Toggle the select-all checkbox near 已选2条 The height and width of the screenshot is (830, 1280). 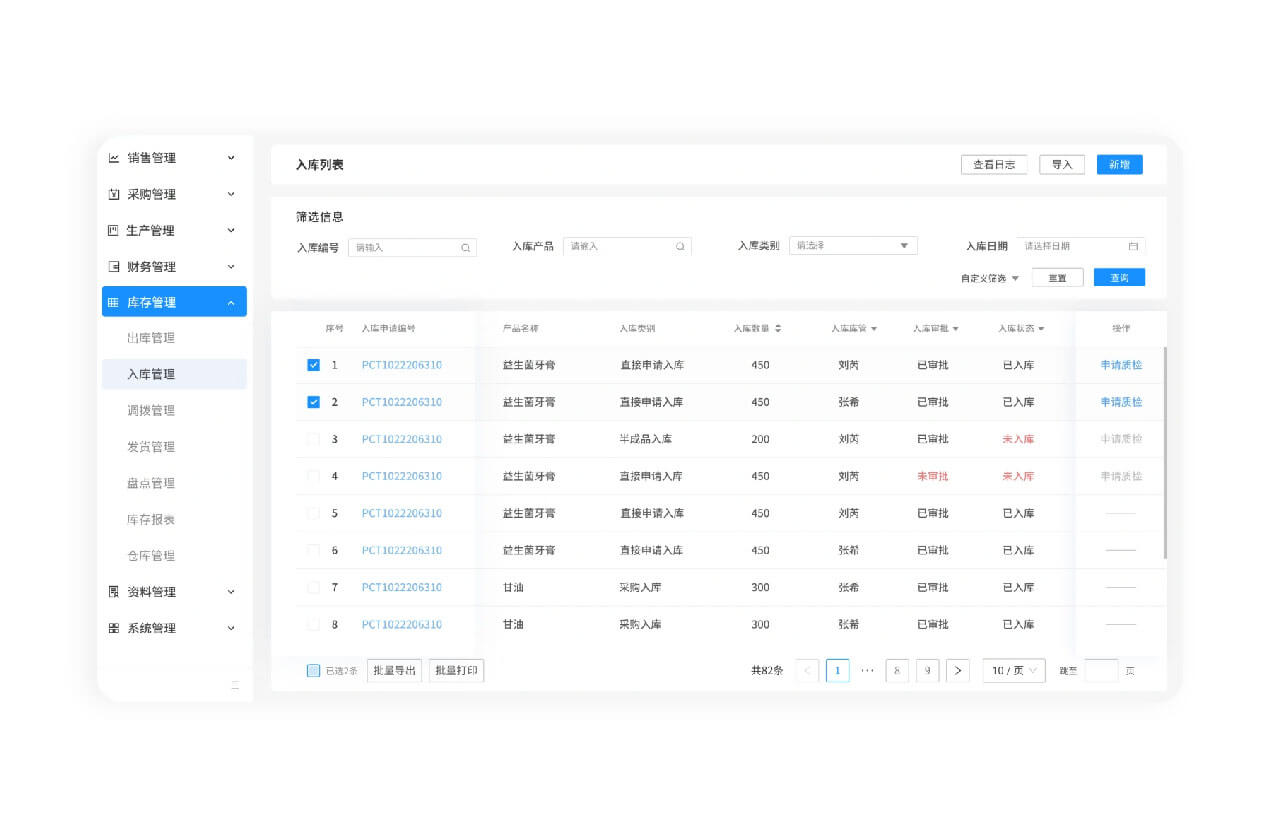pyautogui.click(x=313, y=671)
